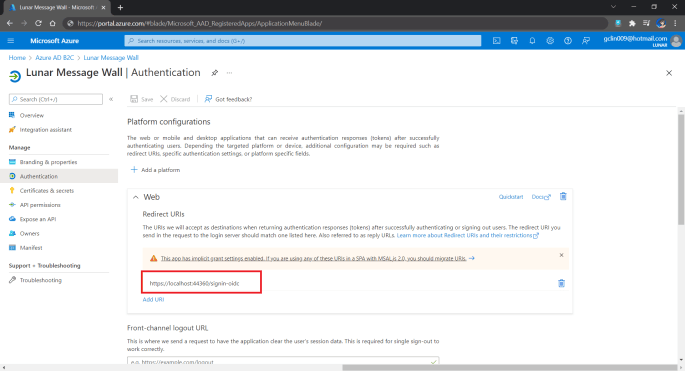
Task: Click the Microsoft Azure logo text
Action: pos(55,41)
